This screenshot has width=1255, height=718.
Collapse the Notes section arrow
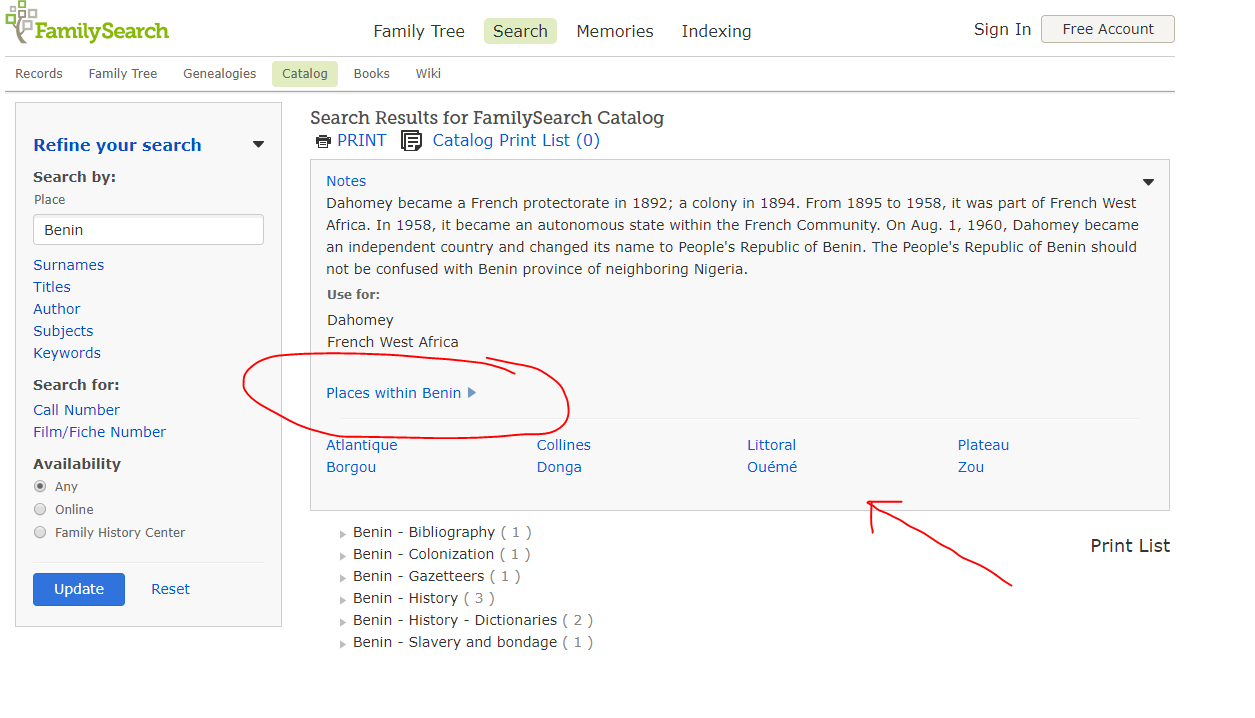click(x=1148, y=182)
